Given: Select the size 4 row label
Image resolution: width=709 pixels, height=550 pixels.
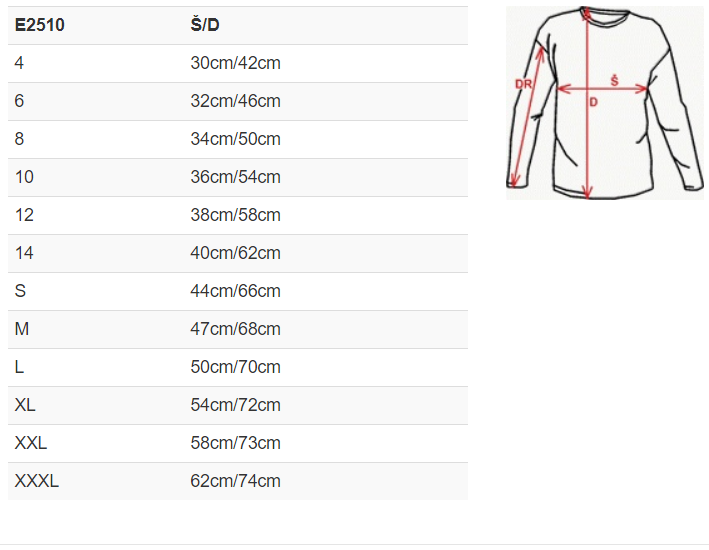Looking at the screenshot, I should (20, 63).
